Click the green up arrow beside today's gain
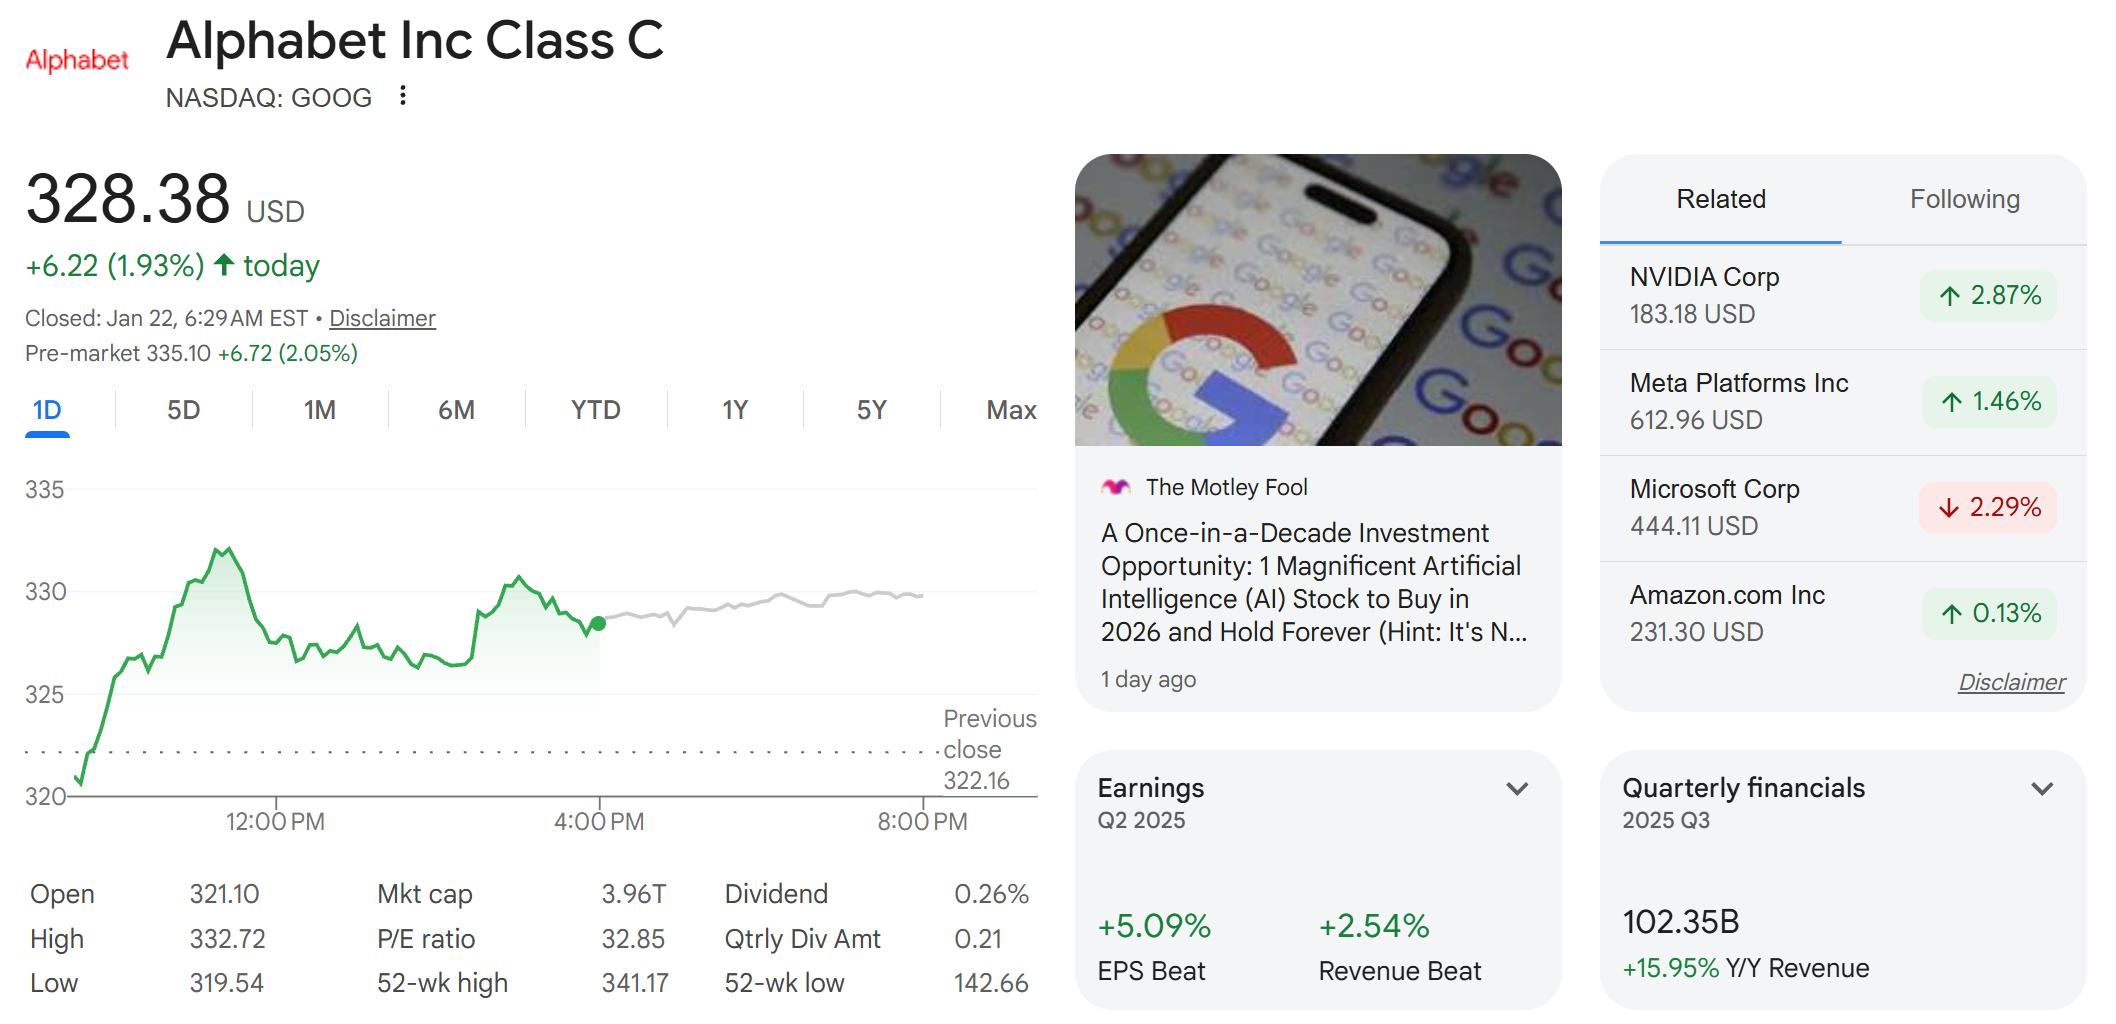The image size is (2116, 1024). pyautogui.click(x=223, y=264)
